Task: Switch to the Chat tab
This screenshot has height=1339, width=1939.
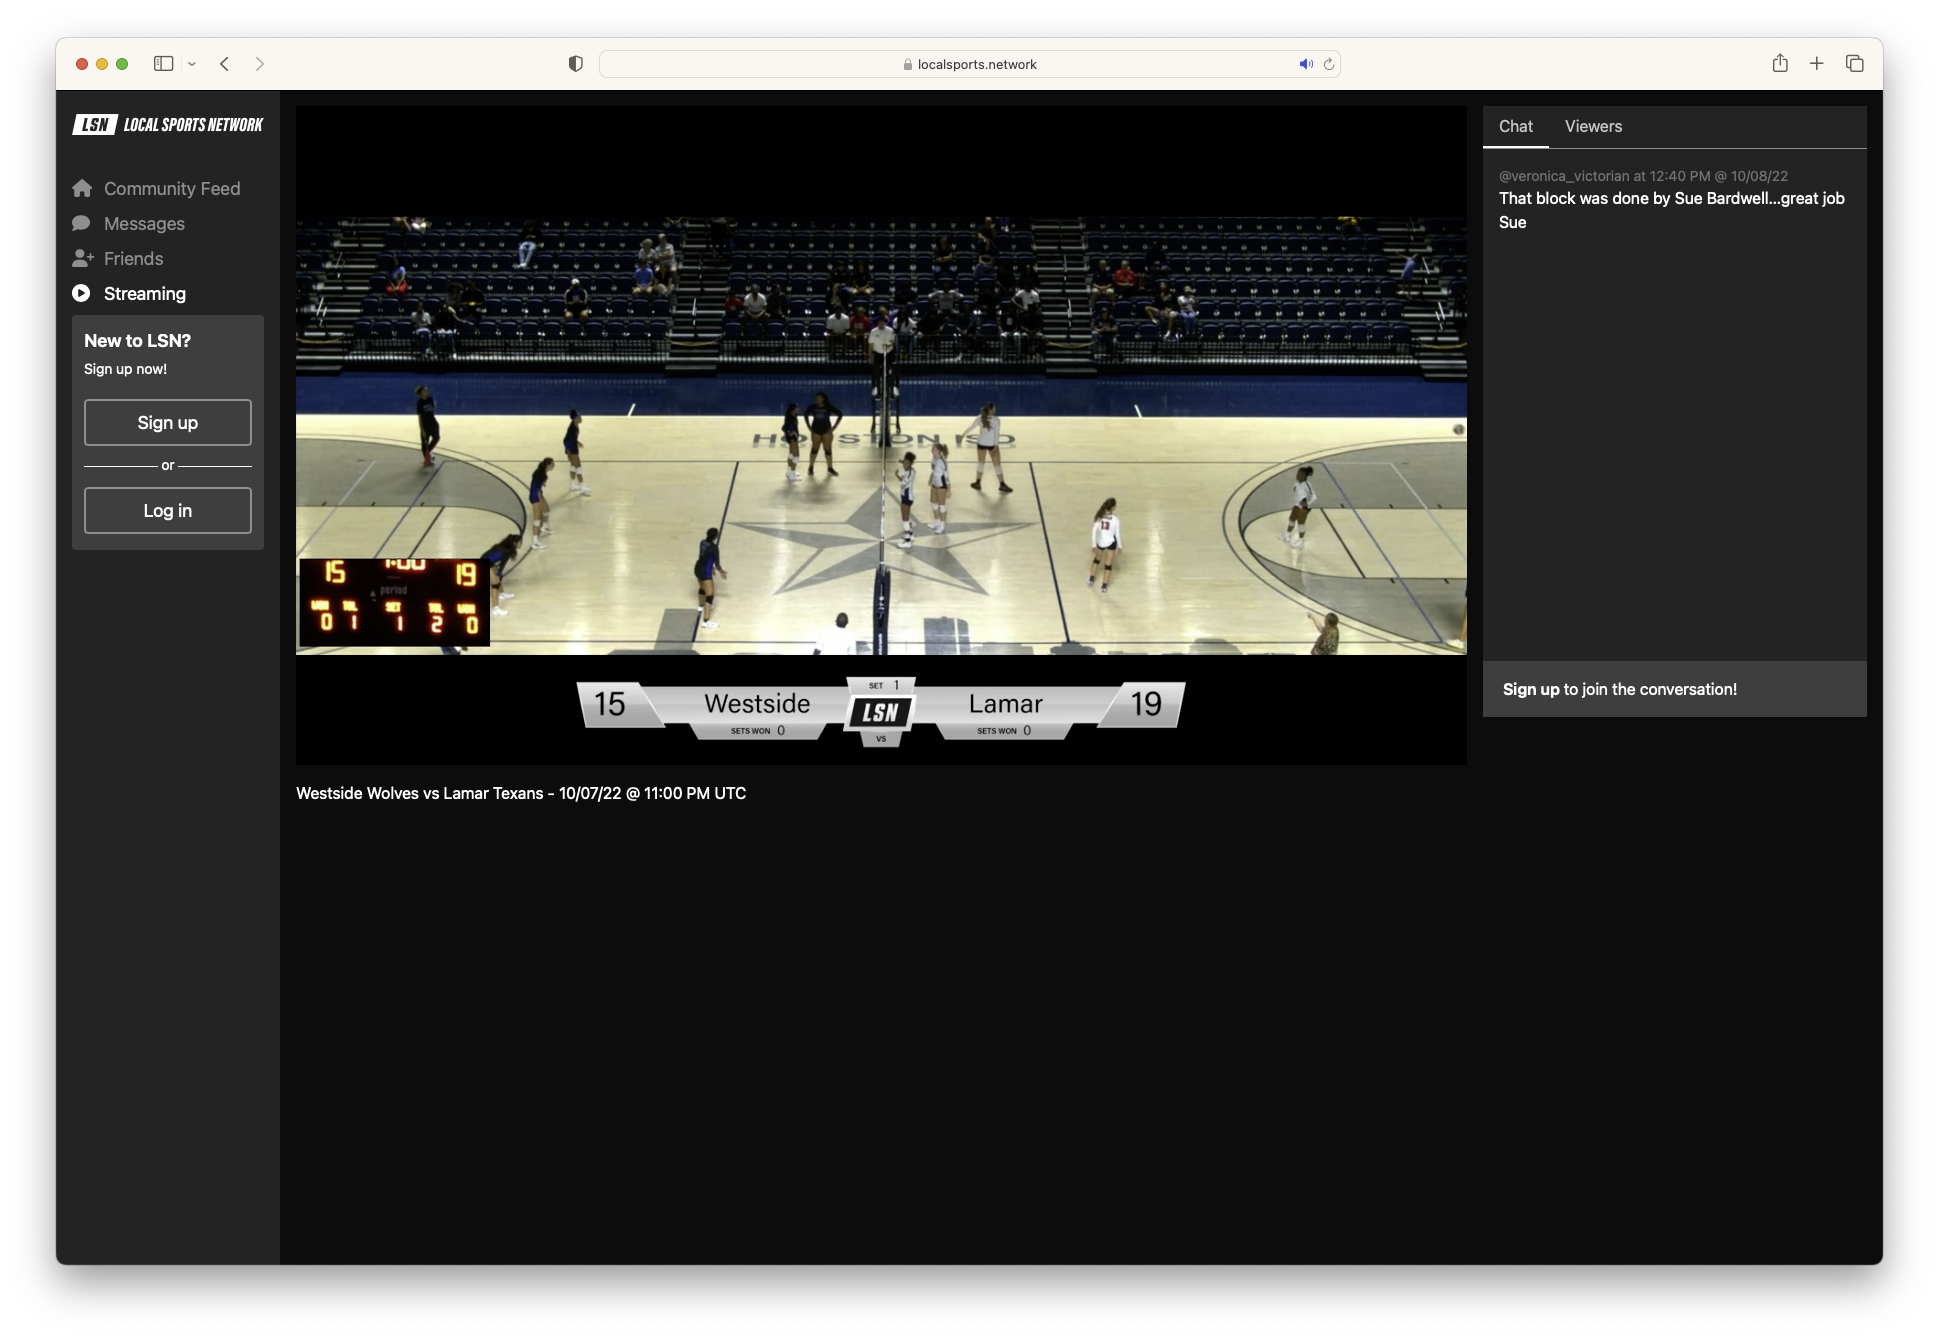Action: (1515, 126)
